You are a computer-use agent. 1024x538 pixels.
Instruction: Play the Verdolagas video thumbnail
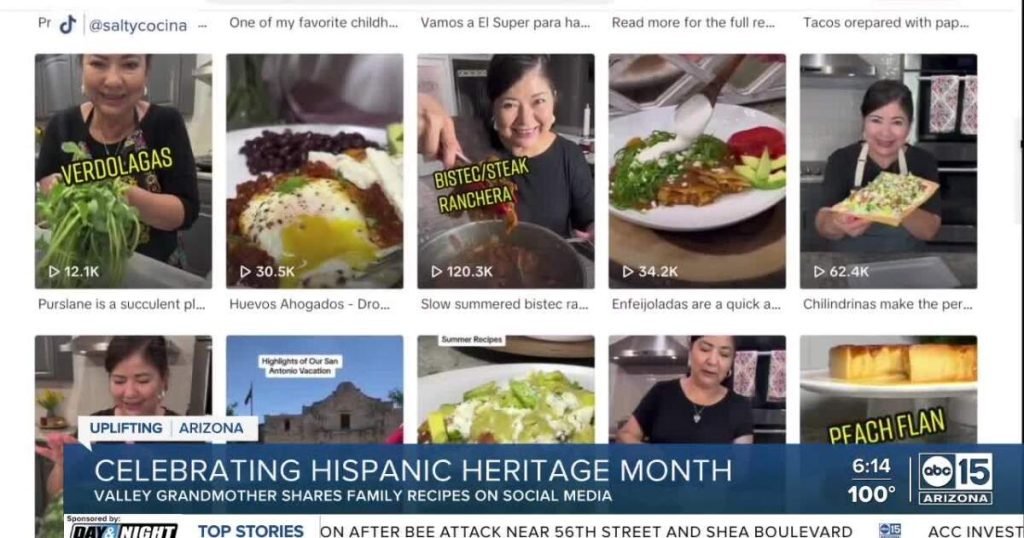pyautogui.click(x=123, y=171)
